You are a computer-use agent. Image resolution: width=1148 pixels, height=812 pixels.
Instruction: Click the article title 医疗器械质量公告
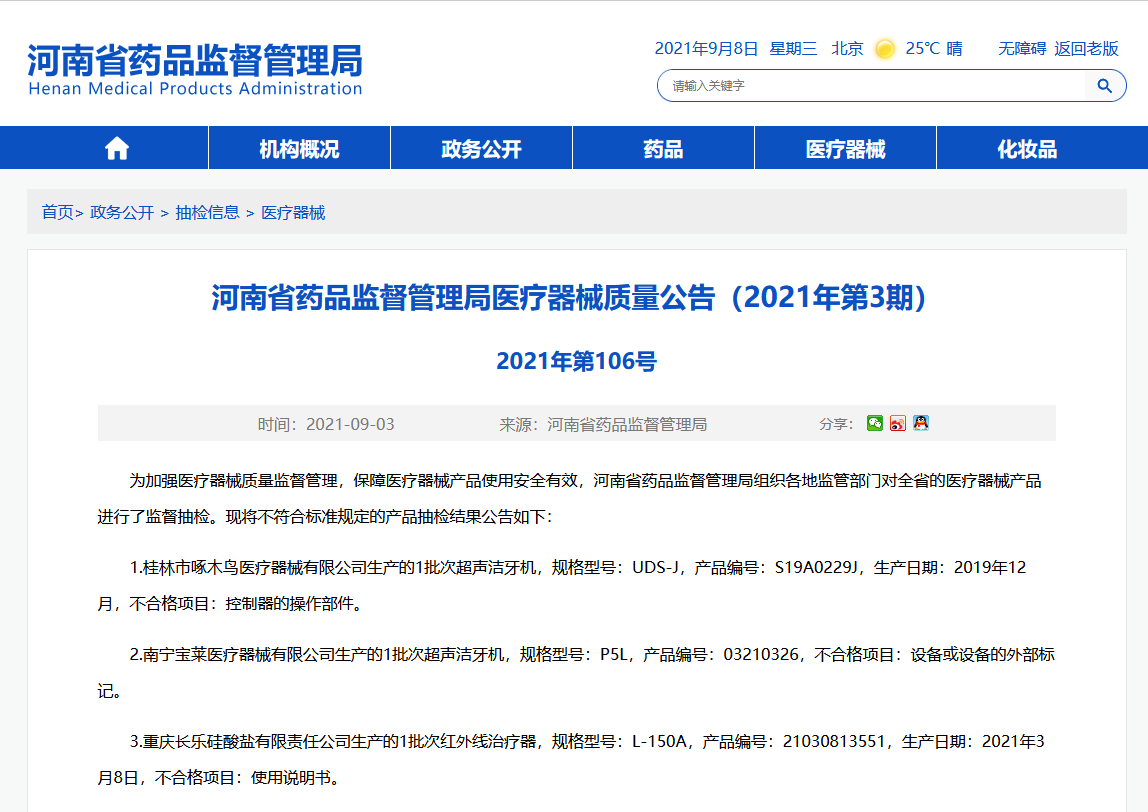569,298
